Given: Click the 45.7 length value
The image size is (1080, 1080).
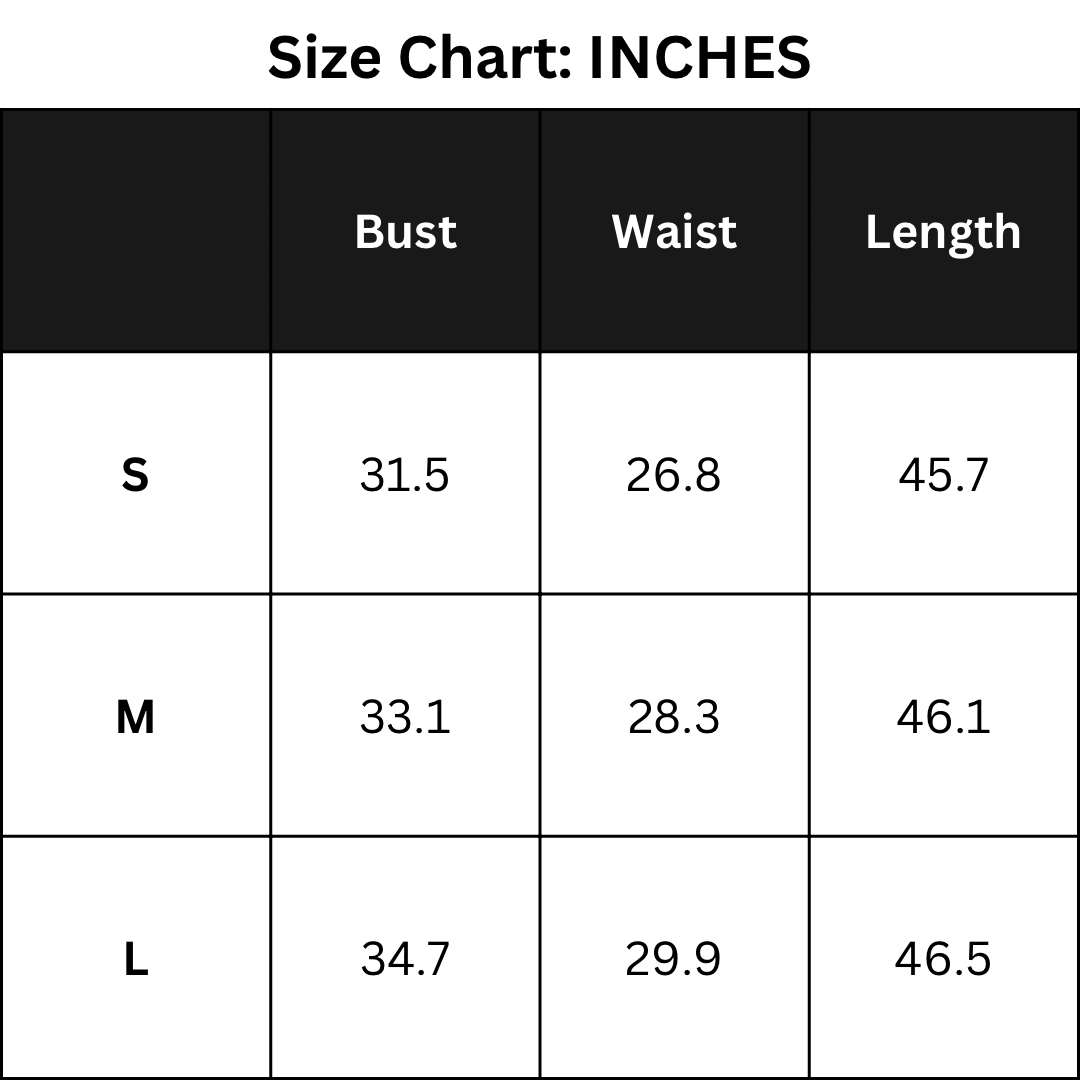Looking at the screenshot, I should pos(943,475).
